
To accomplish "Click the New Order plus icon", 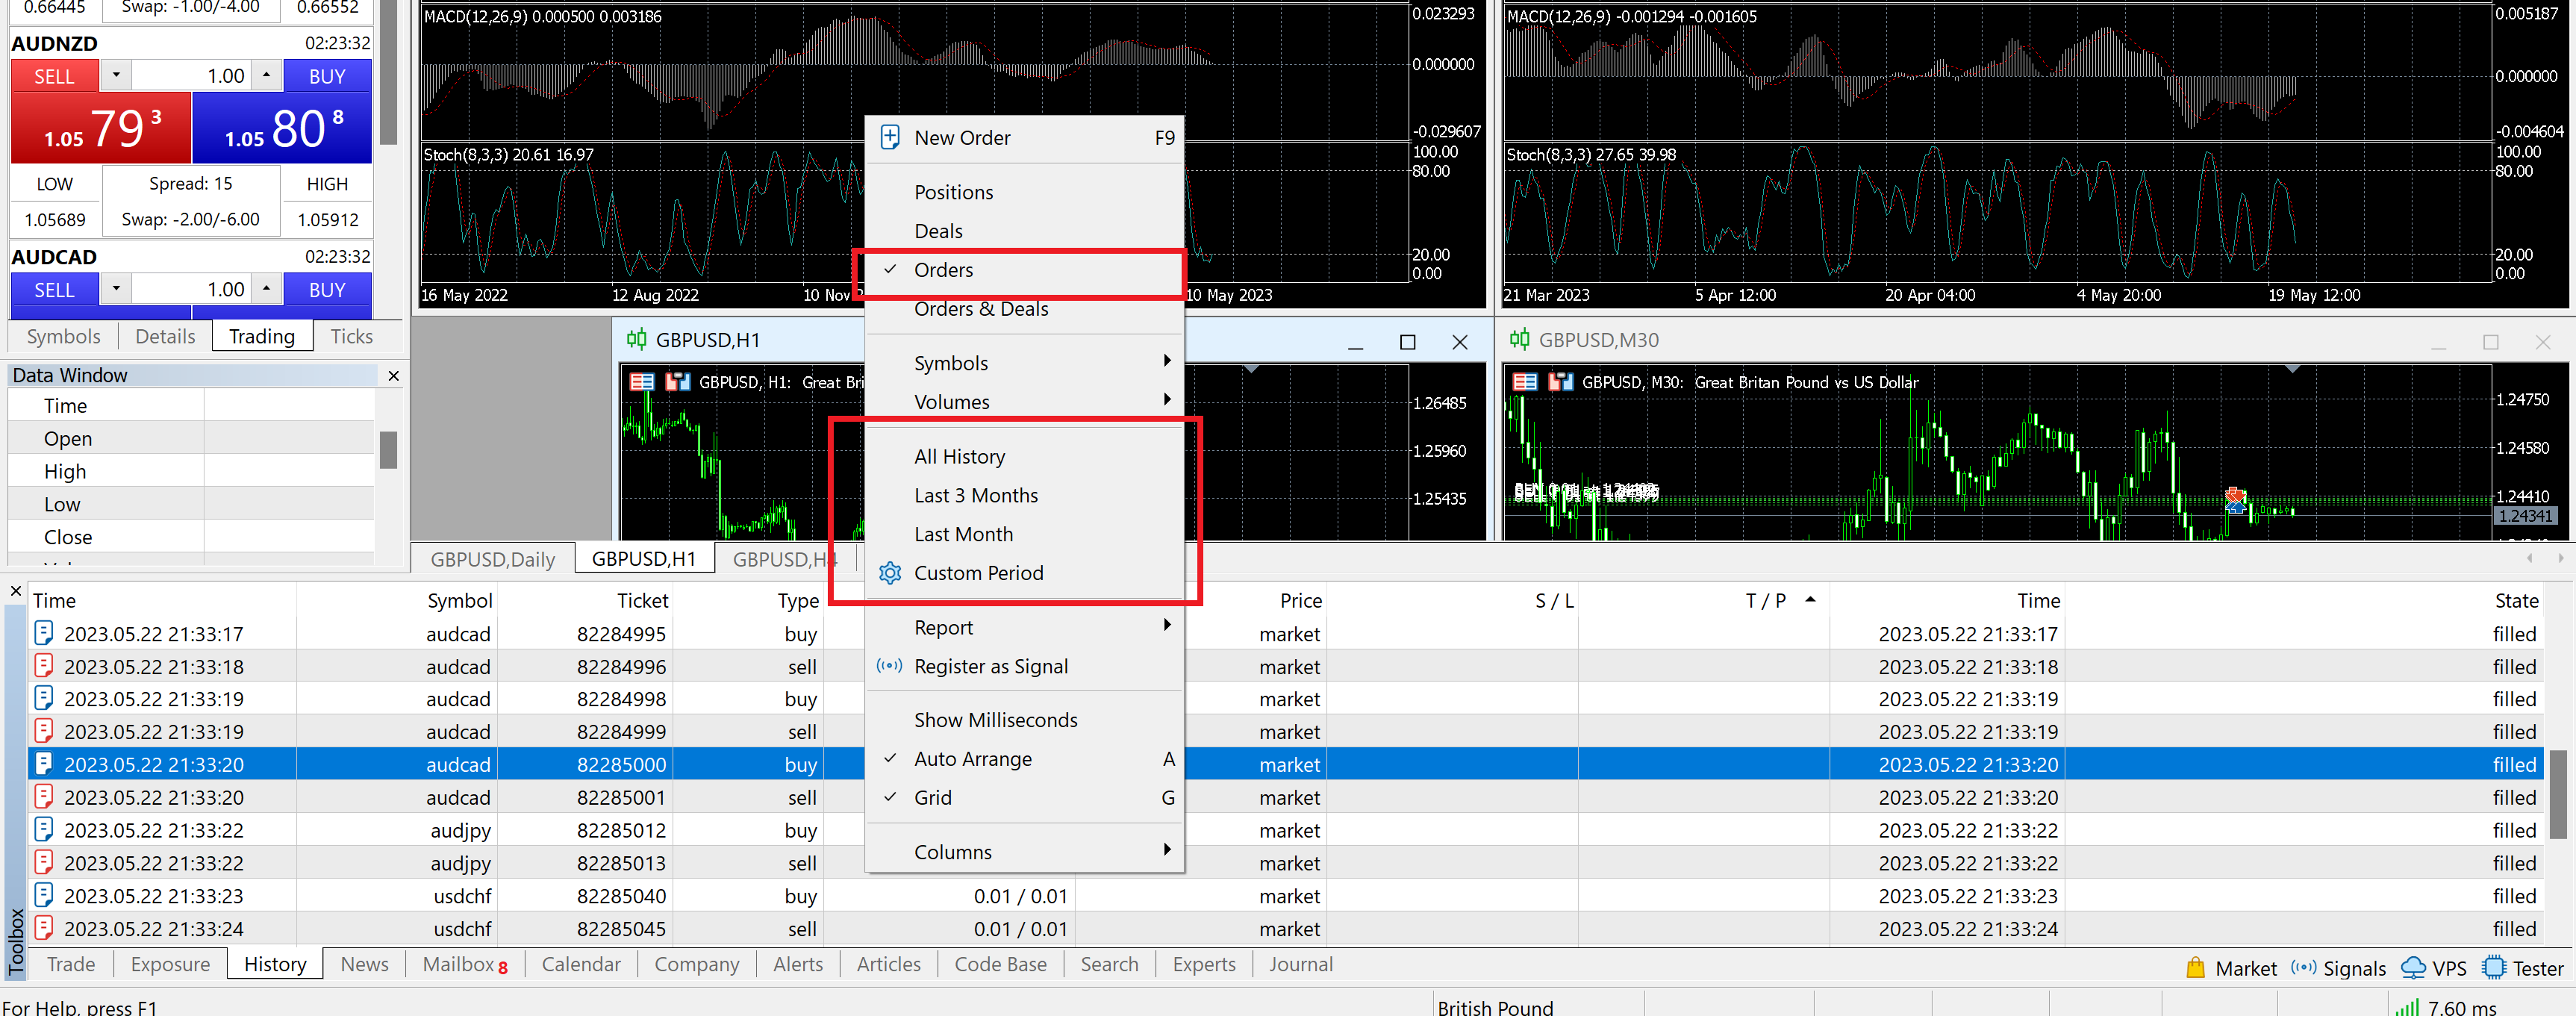I will point(889,137).
